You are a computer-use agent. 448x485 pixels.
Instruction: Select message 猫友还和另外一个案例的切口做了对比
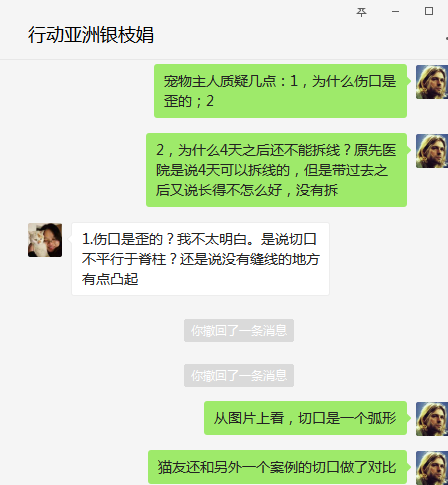tap(277, 467)
